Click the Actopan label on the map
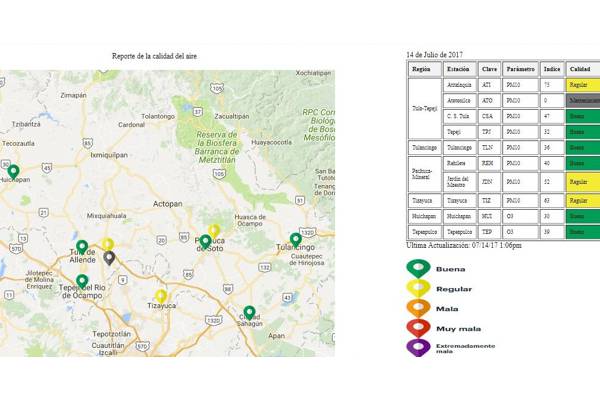 click(168, 204)
